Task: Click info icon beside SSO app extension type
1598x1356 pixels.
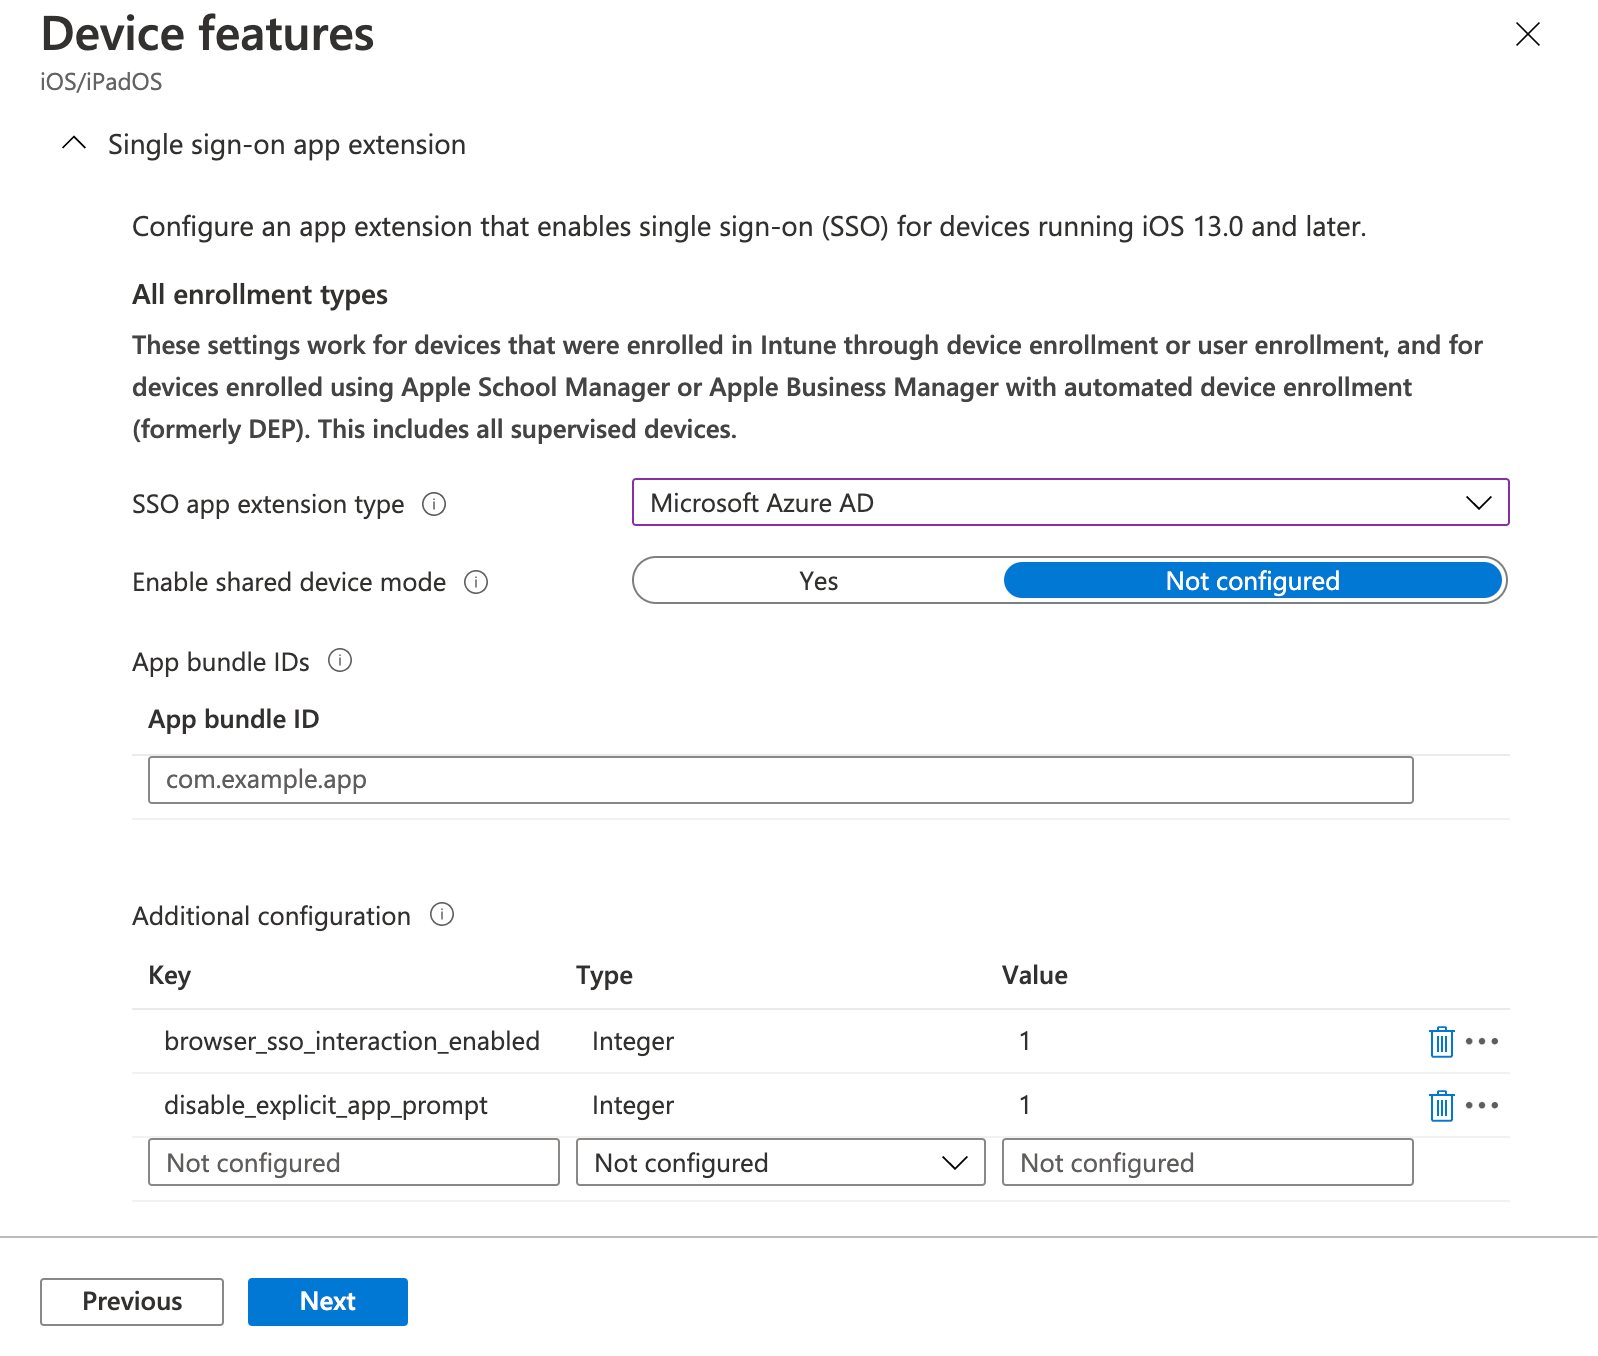Action: click(434, 504)
